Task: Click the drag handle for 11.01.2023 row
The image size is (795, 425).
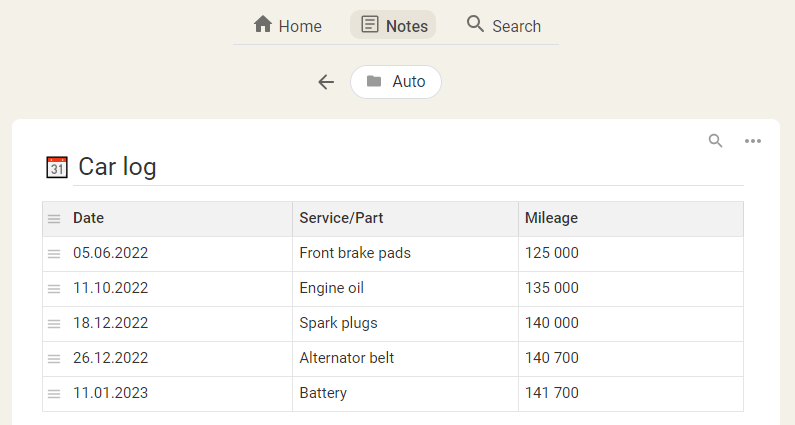Action: coord(54,394)
